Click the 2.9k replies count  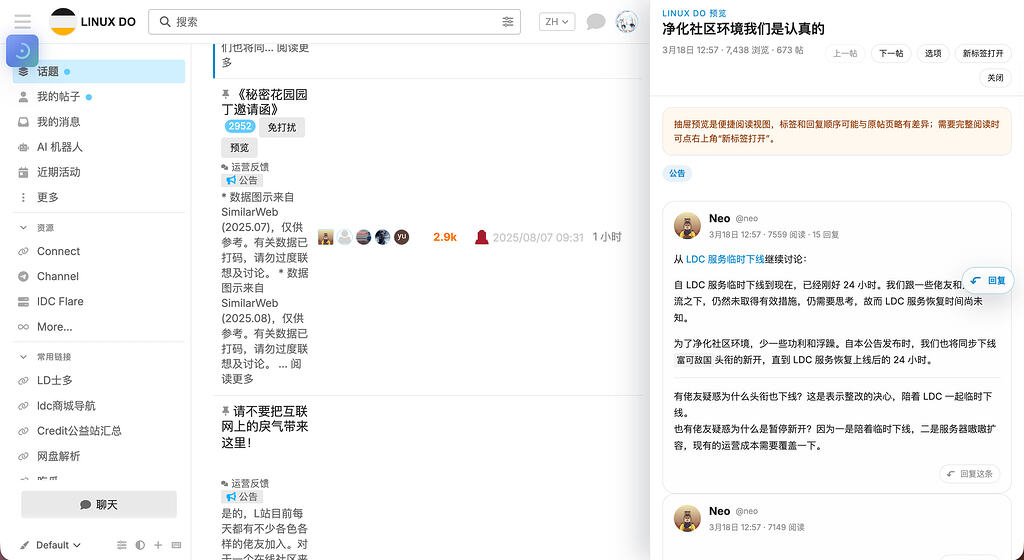pyautogui.click(x=445, y=237)
